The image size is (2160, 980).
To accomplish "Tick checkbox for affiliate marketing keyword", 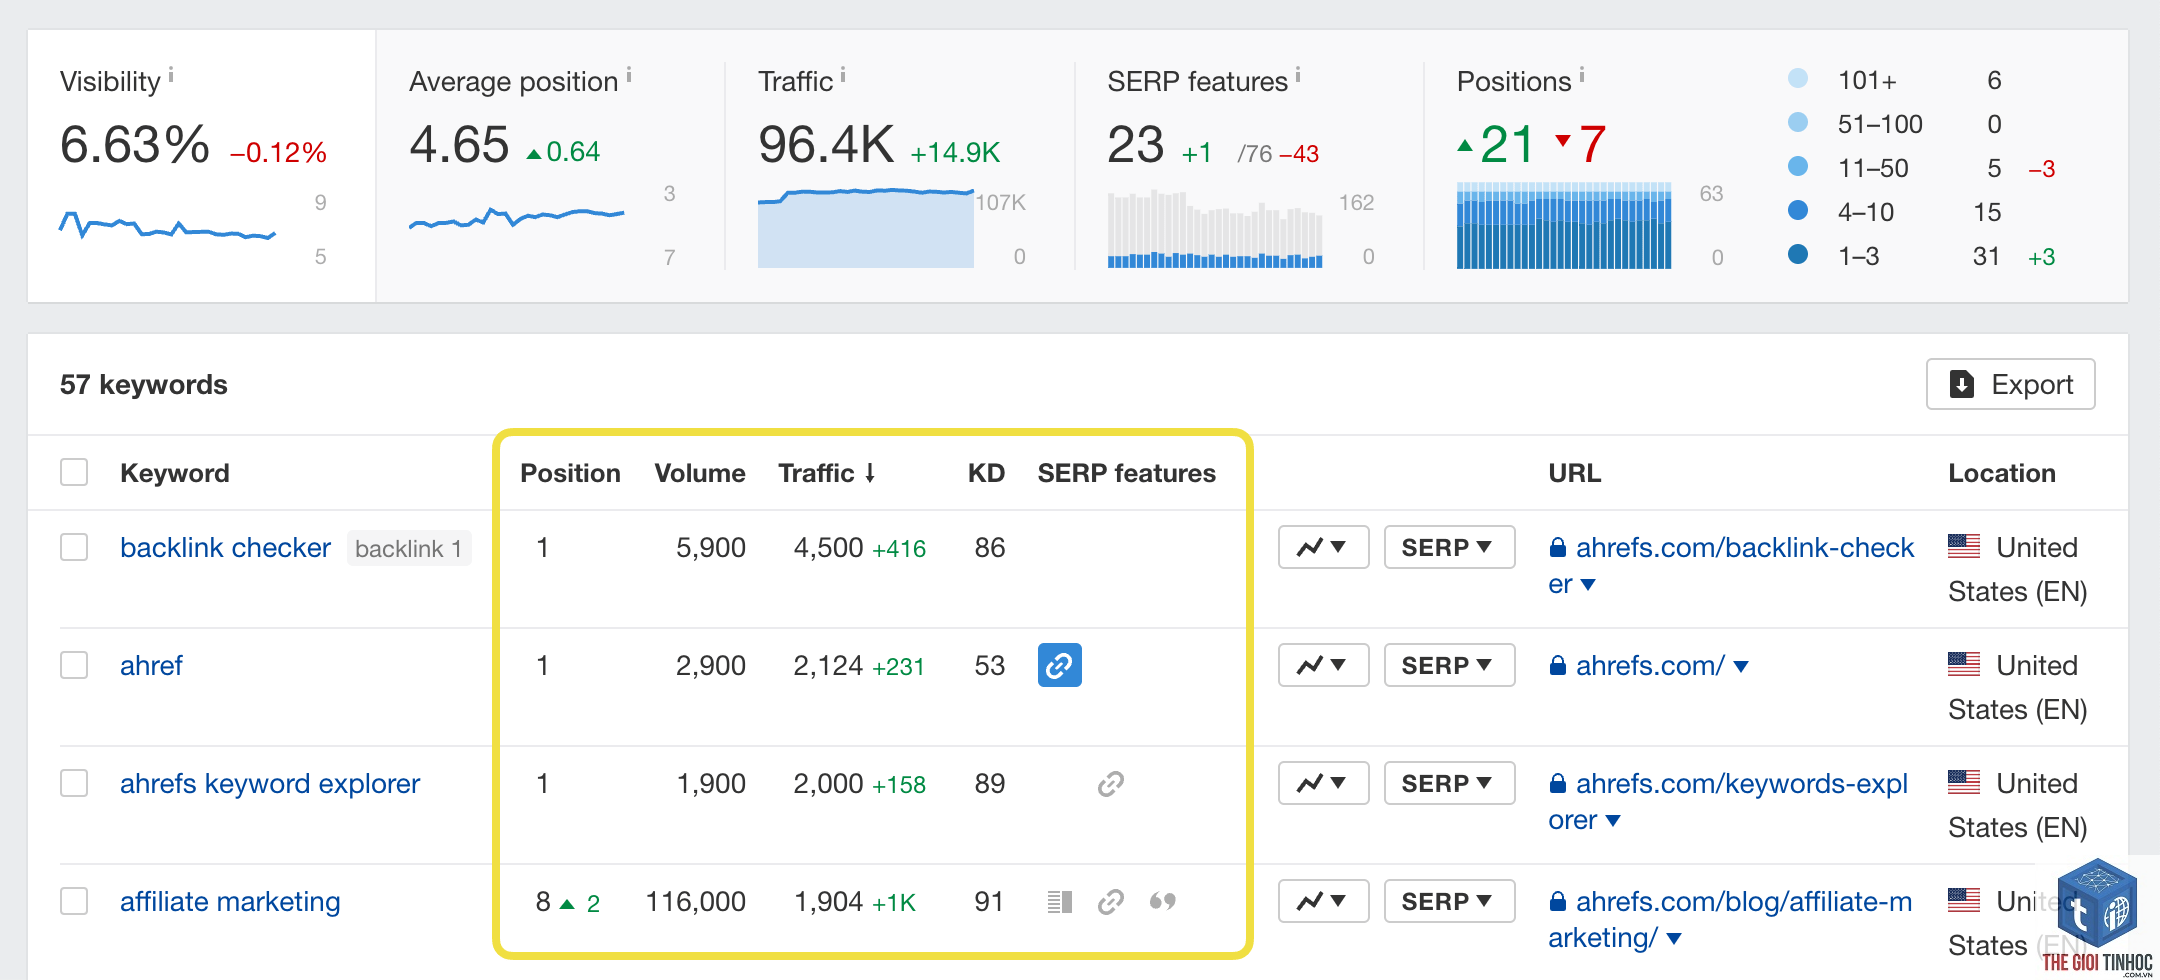I will point(74,901).
